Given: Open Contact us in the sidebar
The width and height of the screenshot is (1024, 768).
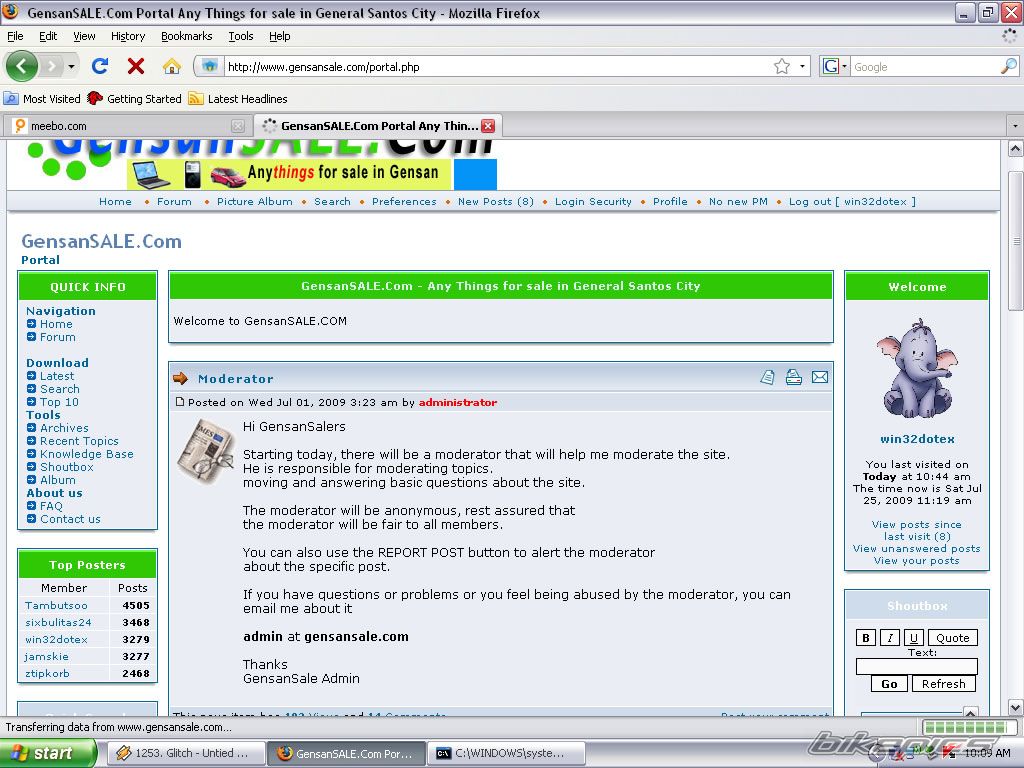Looking at the screenshot, I should [70, 519].
